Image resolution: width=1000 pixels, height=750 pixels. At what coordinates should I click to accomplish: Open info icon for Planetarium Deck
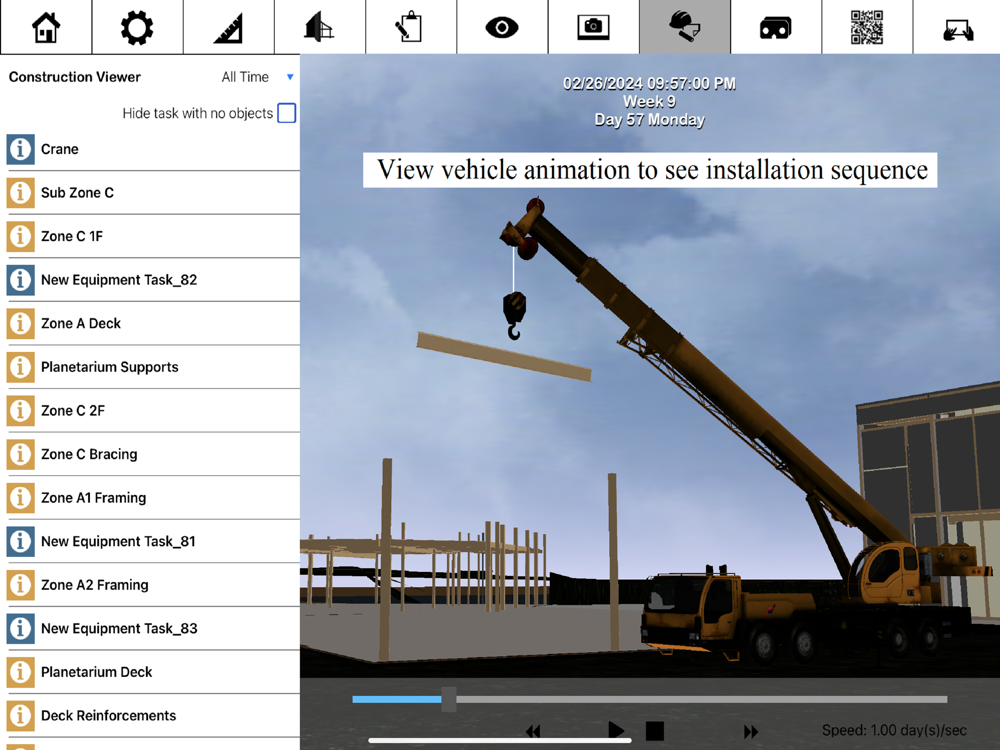[x=20, y=672]
